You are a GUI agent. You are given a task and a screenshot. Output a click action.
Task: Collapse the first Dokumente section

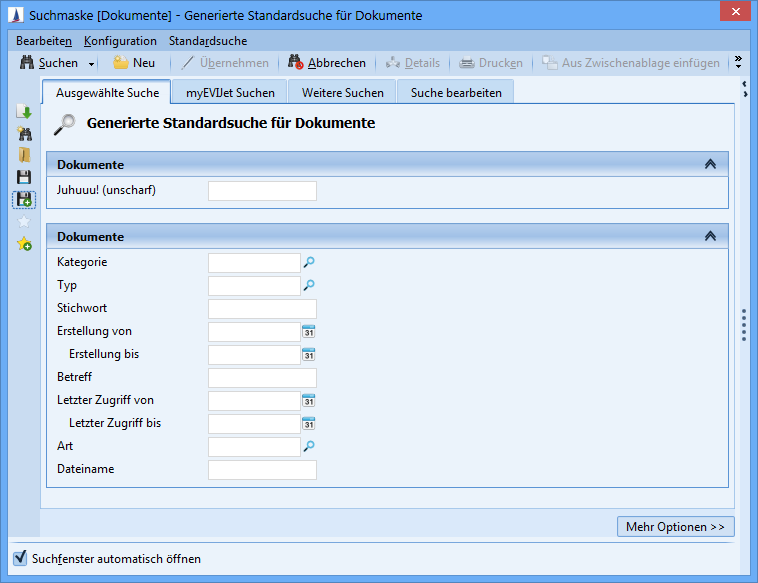click(710, 164)
